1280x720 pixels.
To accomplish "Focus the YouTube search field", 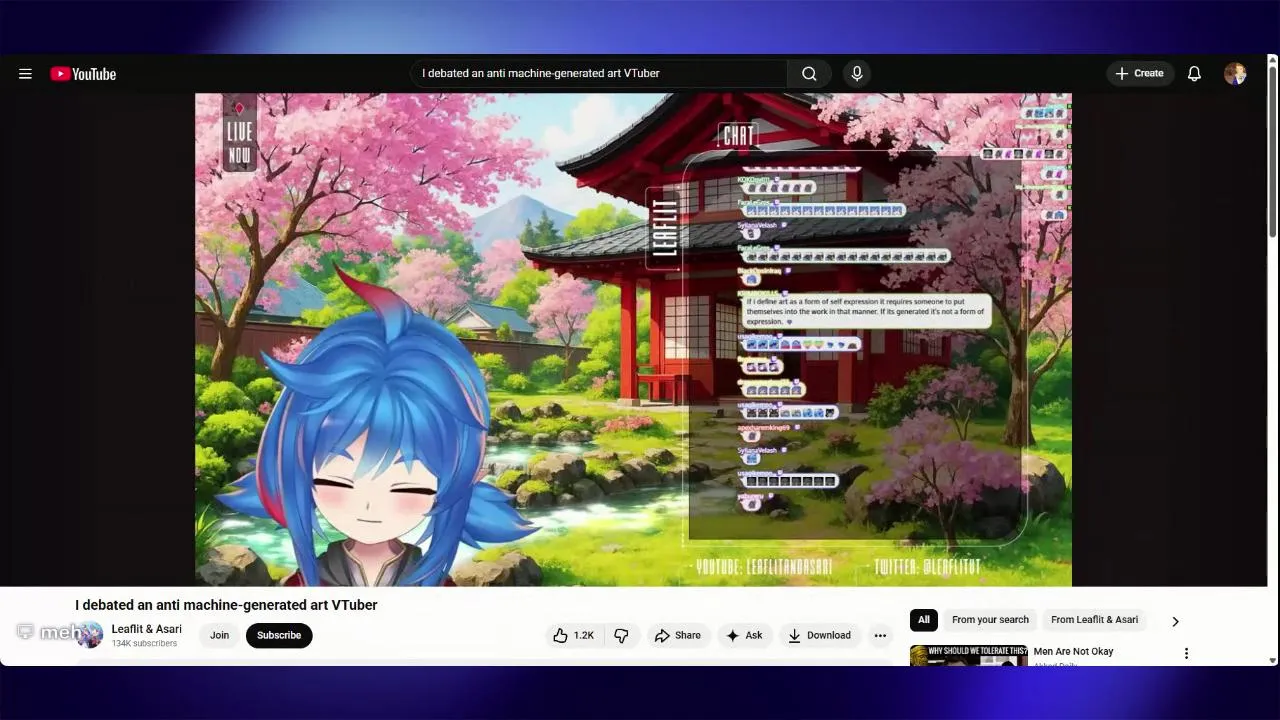I will (x=598, y=73).
